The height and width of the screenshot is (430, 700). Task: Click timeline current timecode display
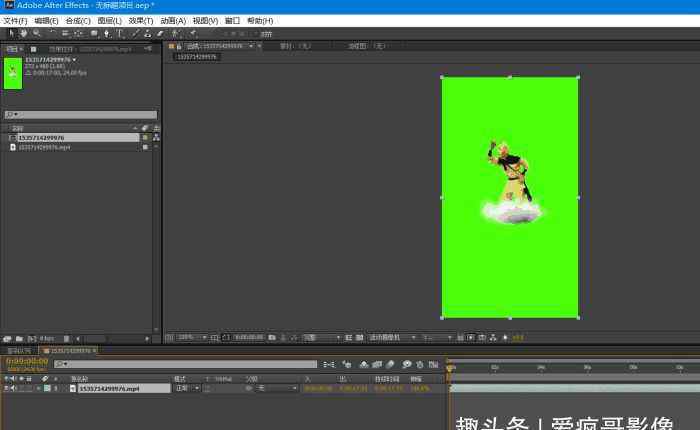27,361
